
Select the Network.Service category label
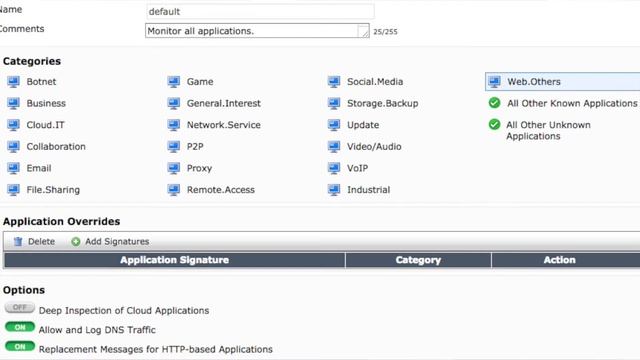click(x=224, y=125)
